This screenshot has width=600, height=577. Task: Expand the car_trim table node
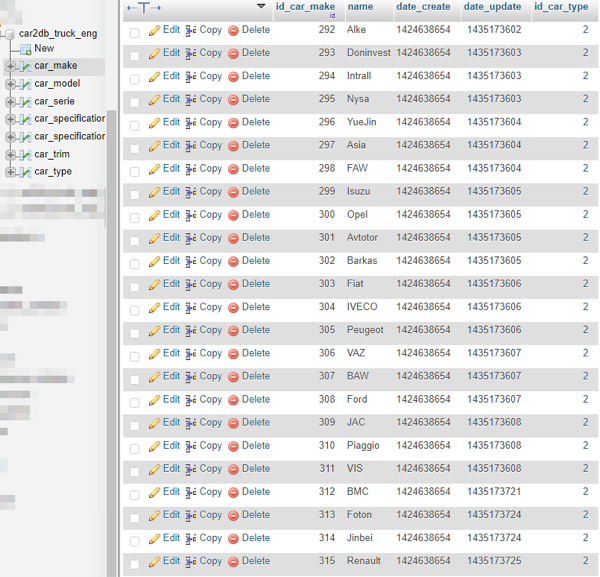pyautogui.click(x=10, y=155)
